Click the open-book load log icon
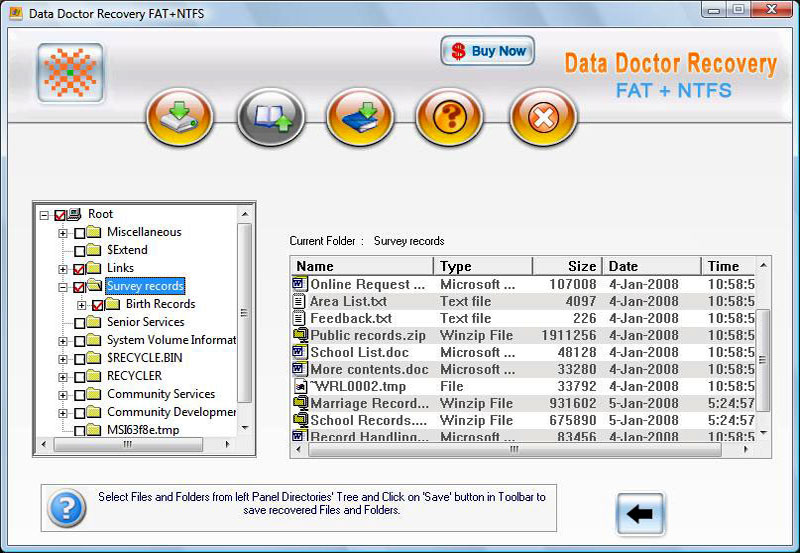 click(271, 117)
